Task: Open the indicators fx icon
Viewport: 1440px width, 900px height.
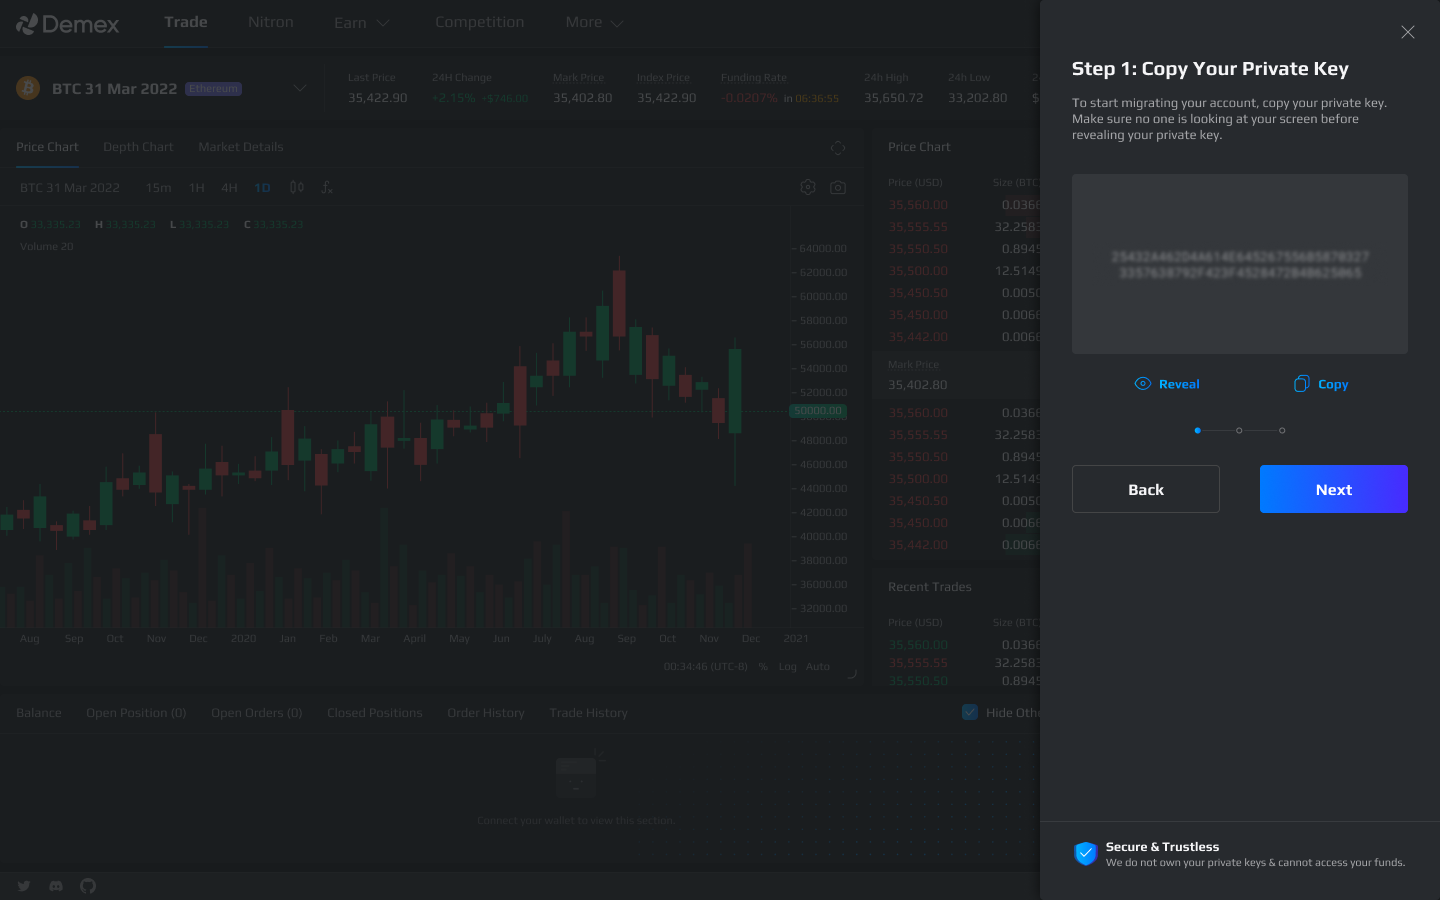Action: [327, 187]
